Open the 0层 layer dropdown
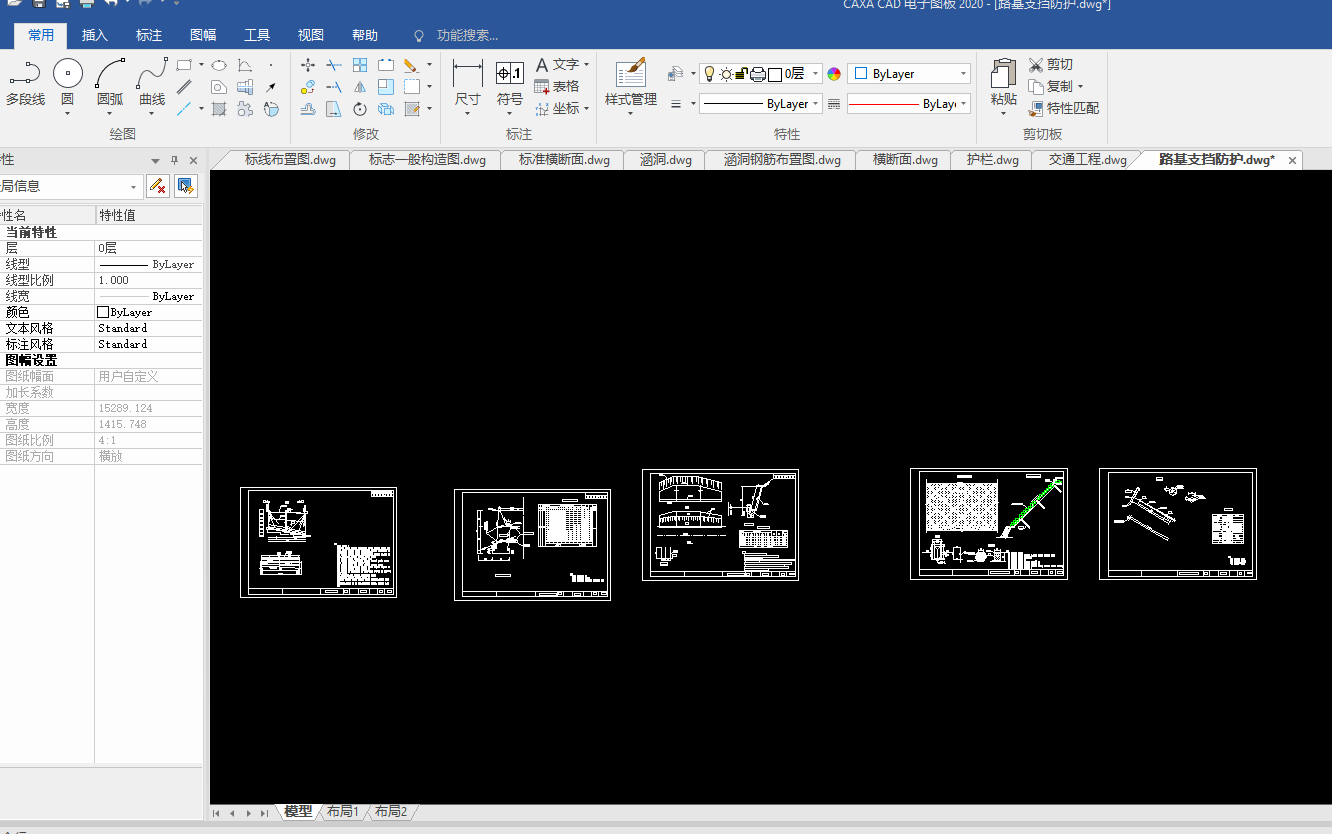The width and height of the screenshot is (1332, 834). (x=816, y=74)
